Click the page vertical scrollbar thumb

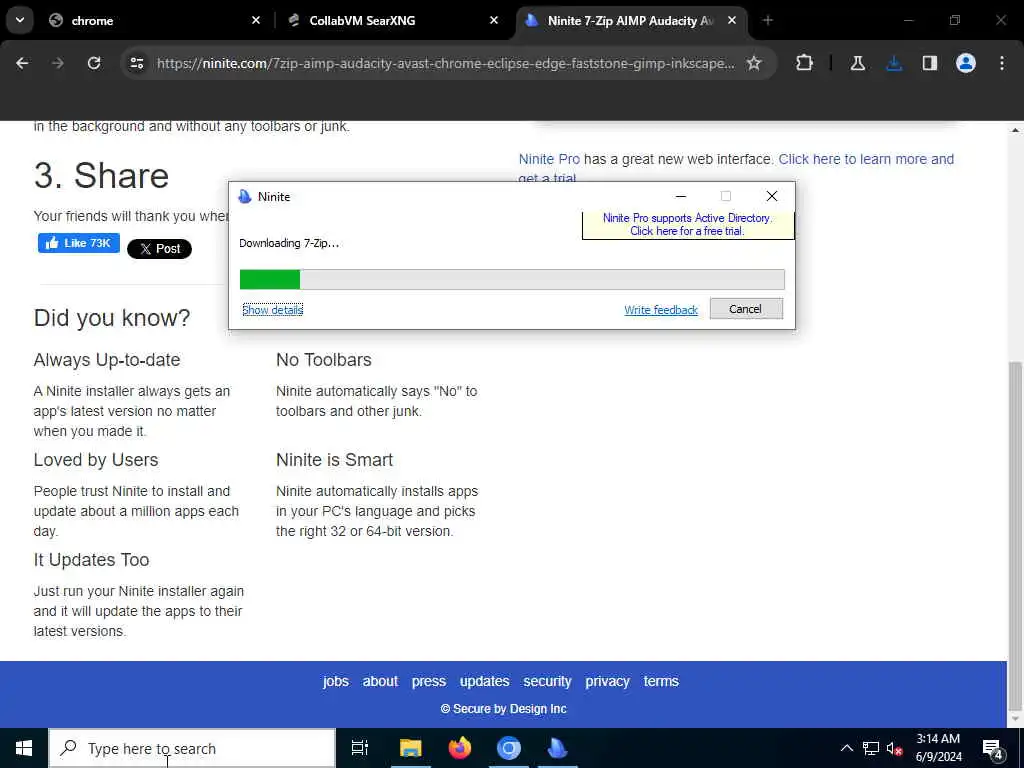[1016, 536]
